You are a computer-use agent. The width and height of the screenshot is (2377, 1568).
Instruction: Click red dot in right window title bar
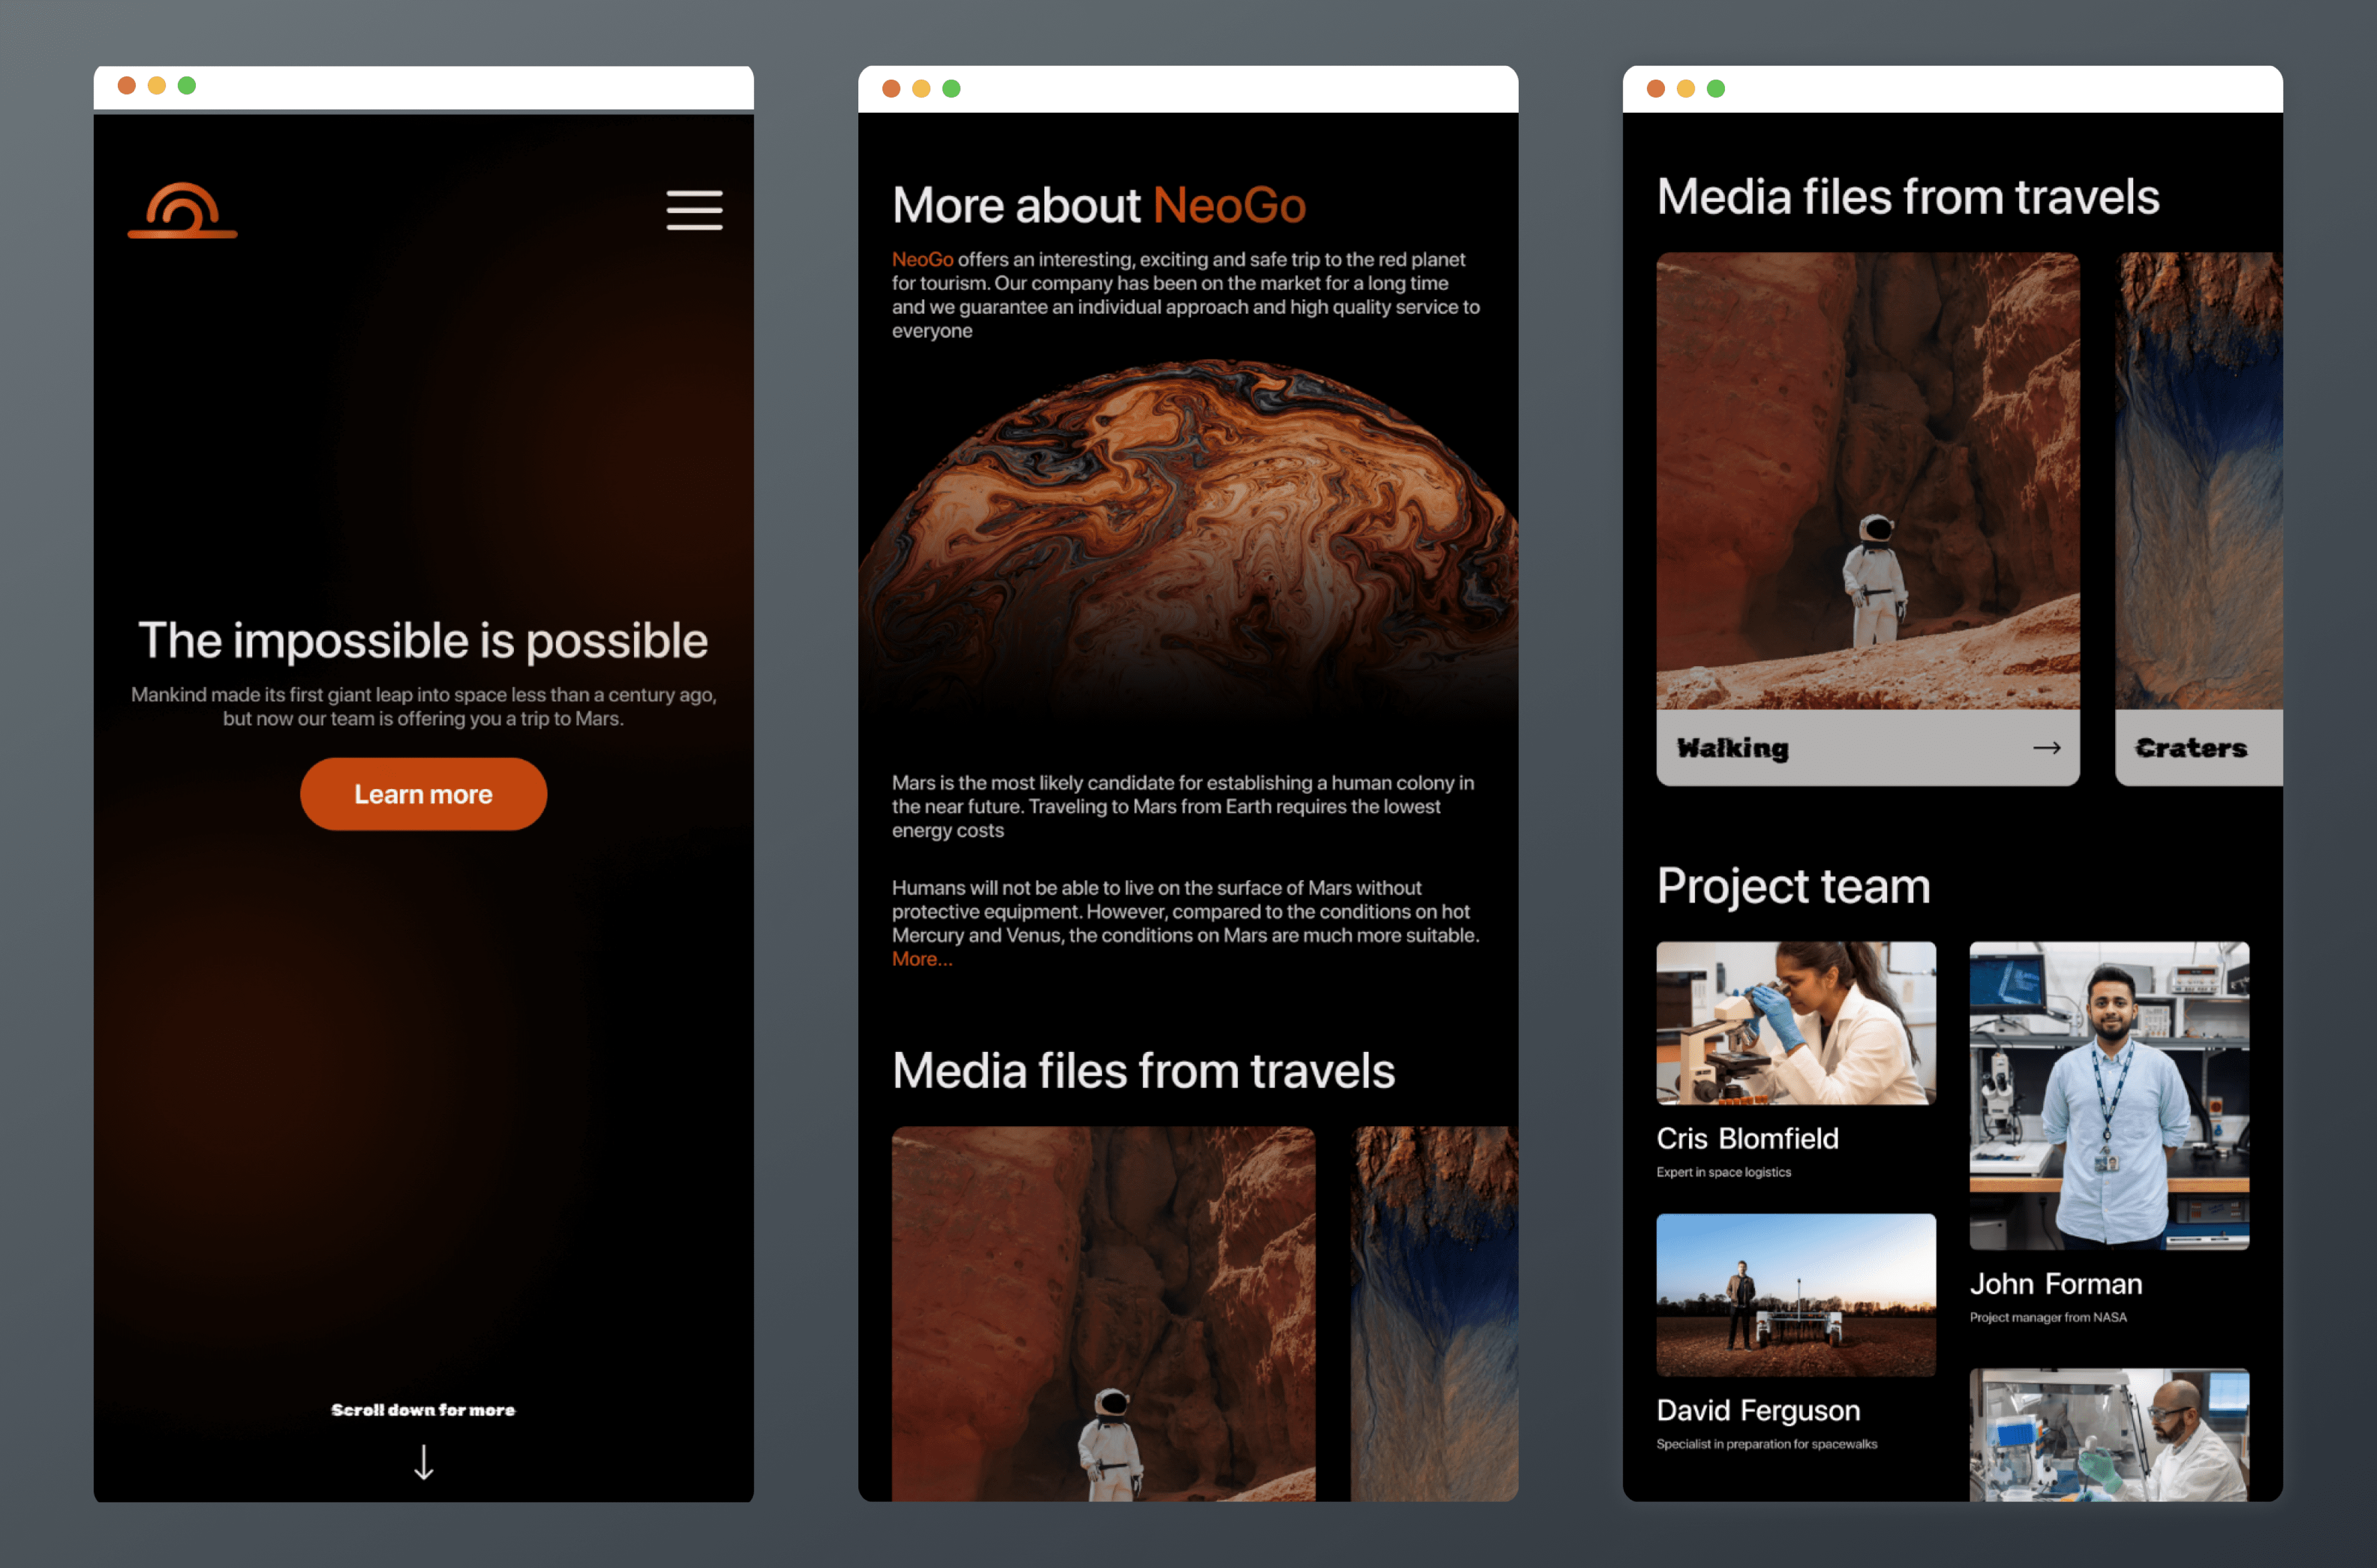click(1655, 89)
